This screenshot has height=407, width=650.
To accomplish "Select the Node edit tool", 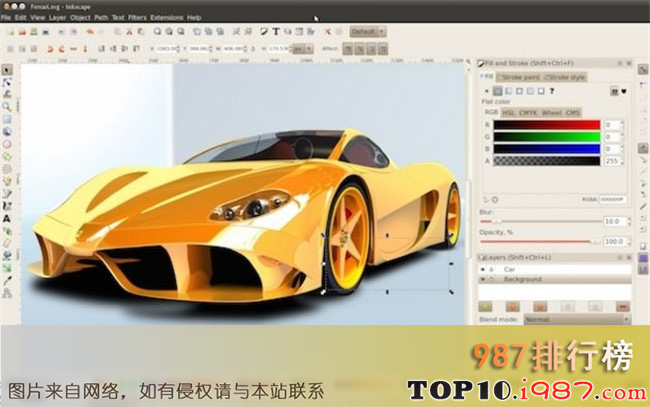I will coord(7,82).
